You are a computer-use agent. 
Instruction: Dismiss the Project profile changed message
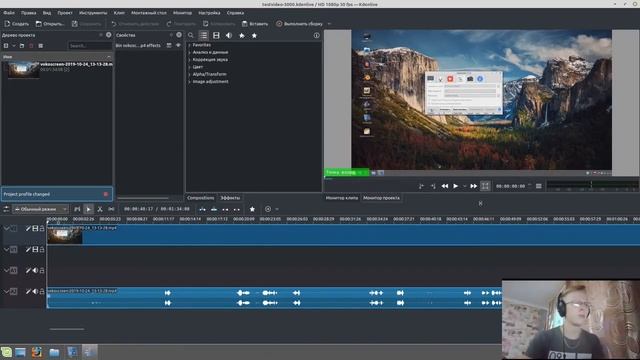106,194
